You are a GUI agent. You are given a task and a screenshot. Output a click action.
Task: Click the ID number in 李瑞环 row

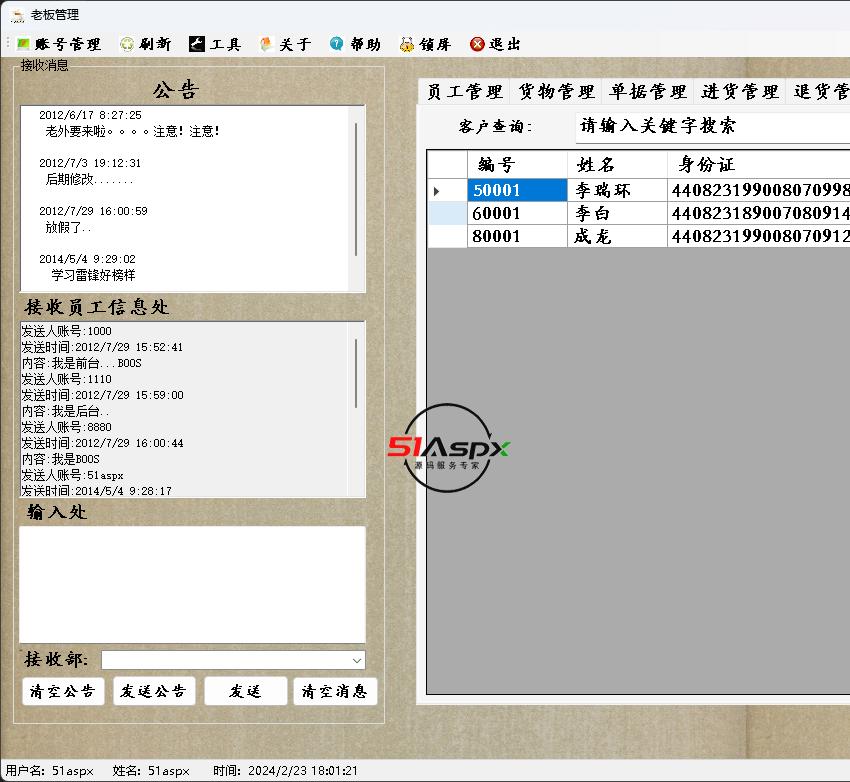[x=759, y=191]
